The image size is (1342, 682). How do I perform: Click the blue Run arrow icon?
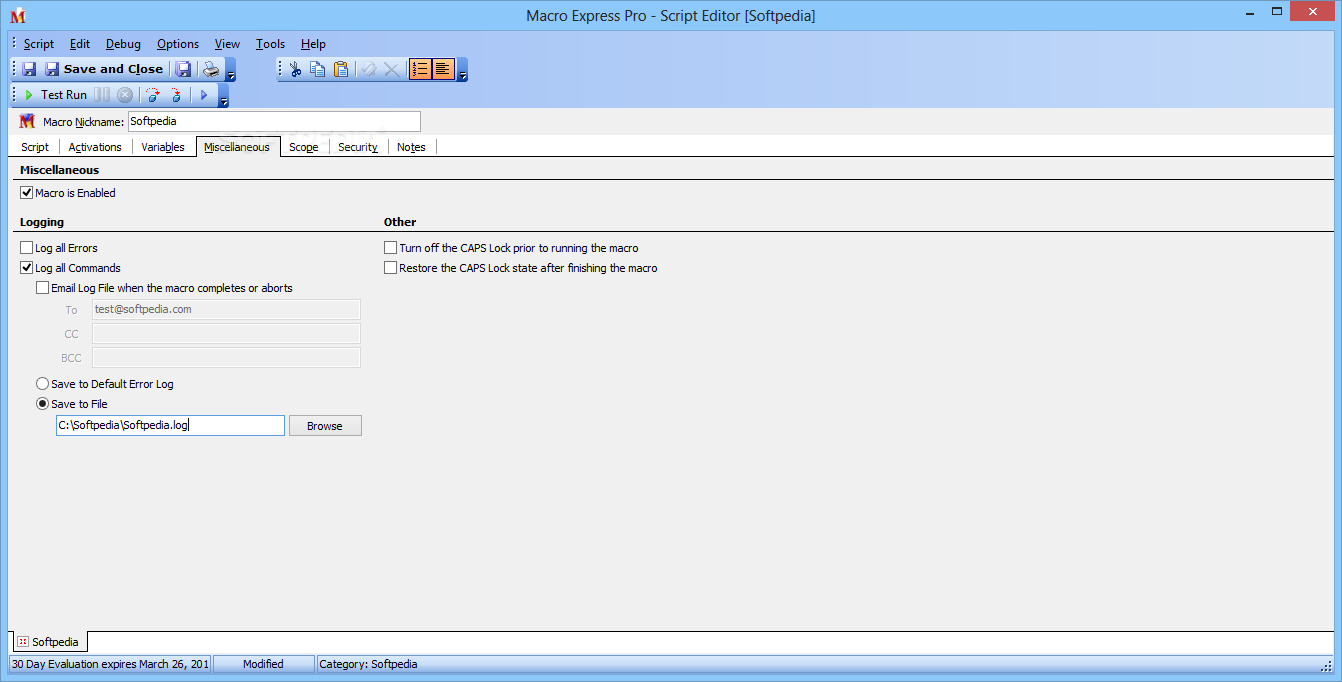(203, 95)
